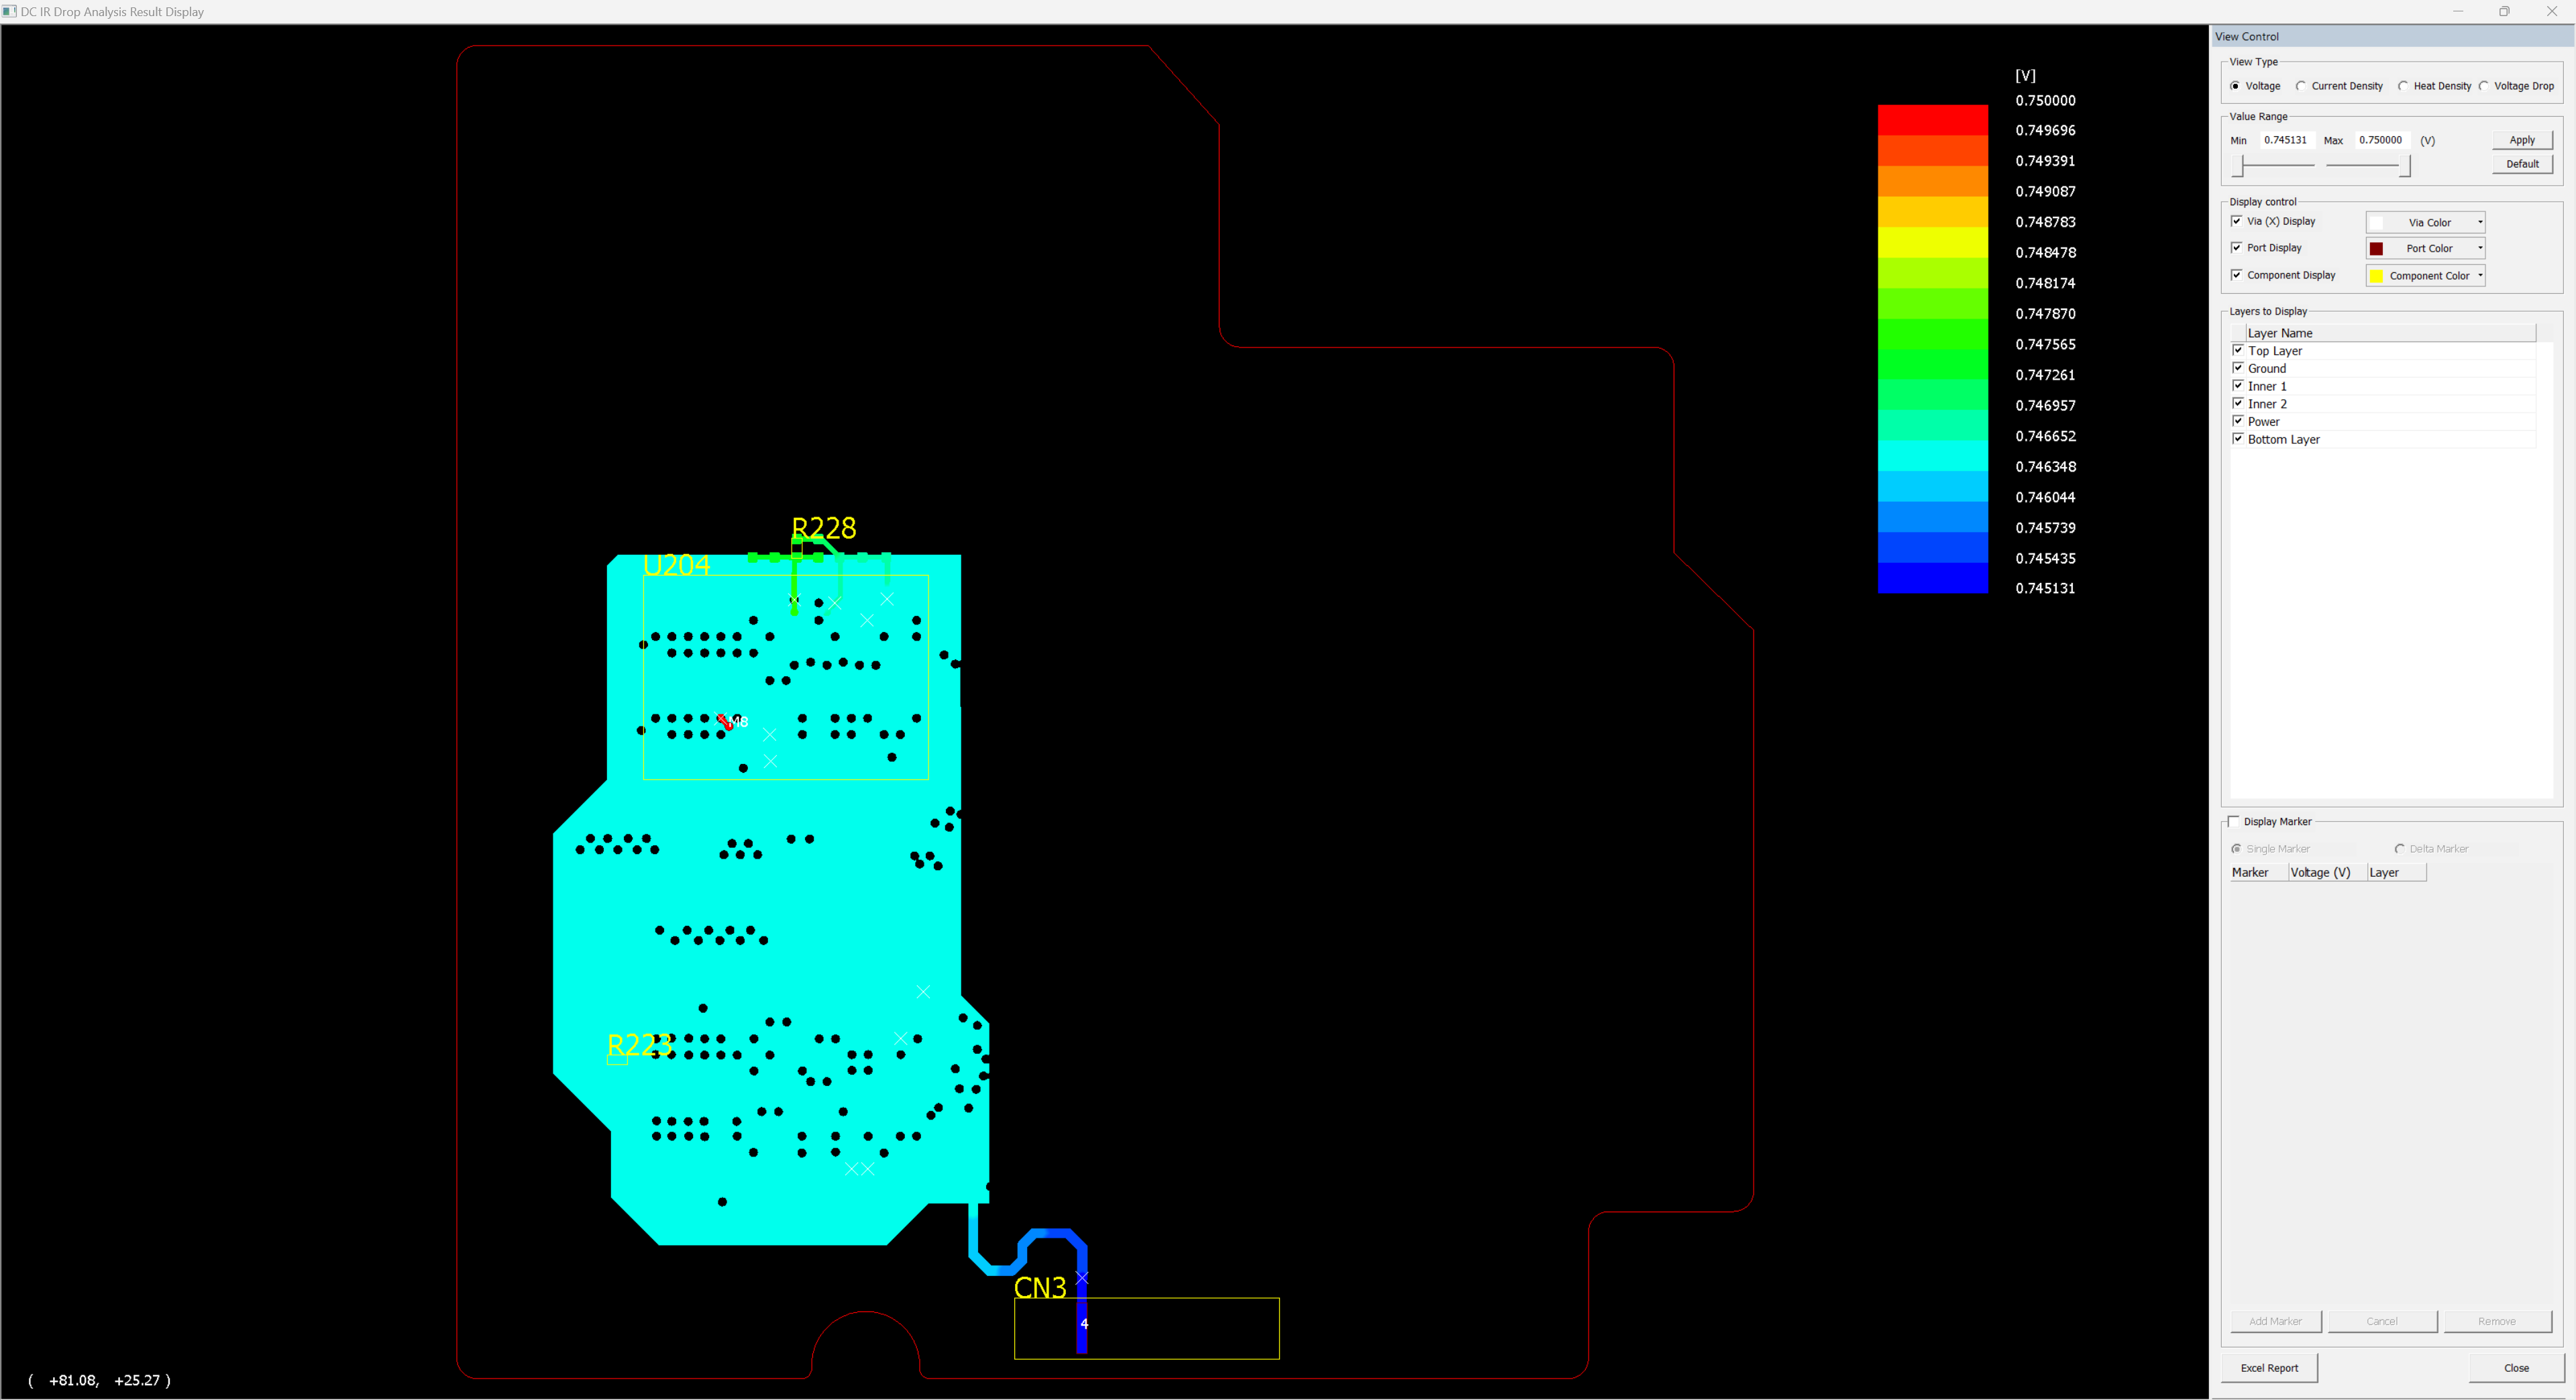The width and height of the screenshot is (2576, 1400).
Task: Click the Max range slider handle
Action: pos(2405,166)
